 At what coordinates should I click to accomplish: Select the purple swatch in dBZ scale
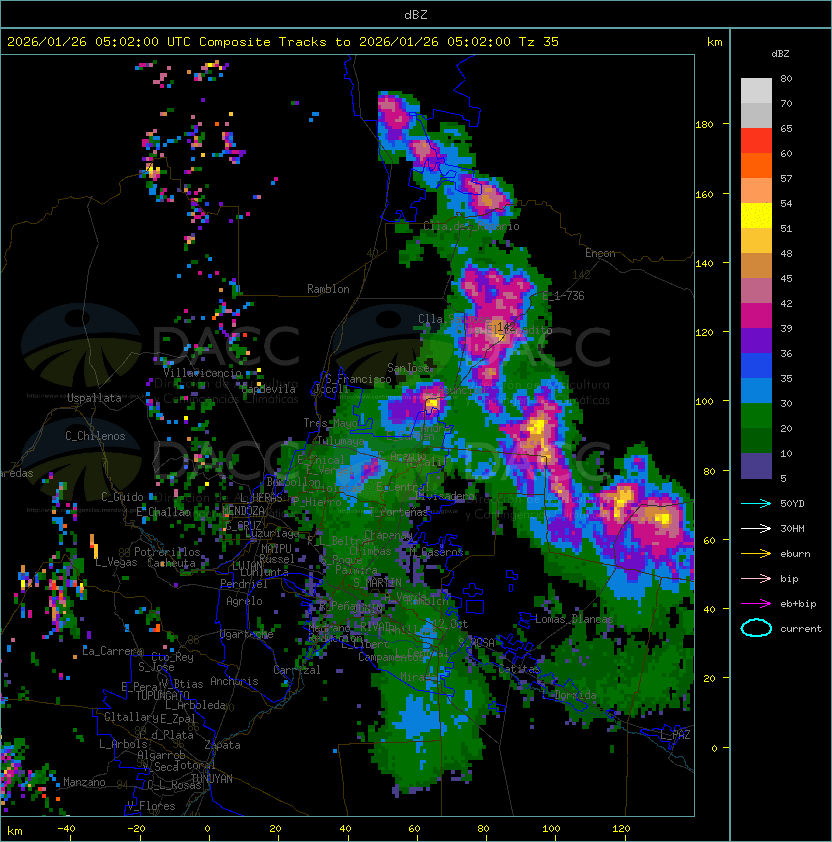point(756,340)
